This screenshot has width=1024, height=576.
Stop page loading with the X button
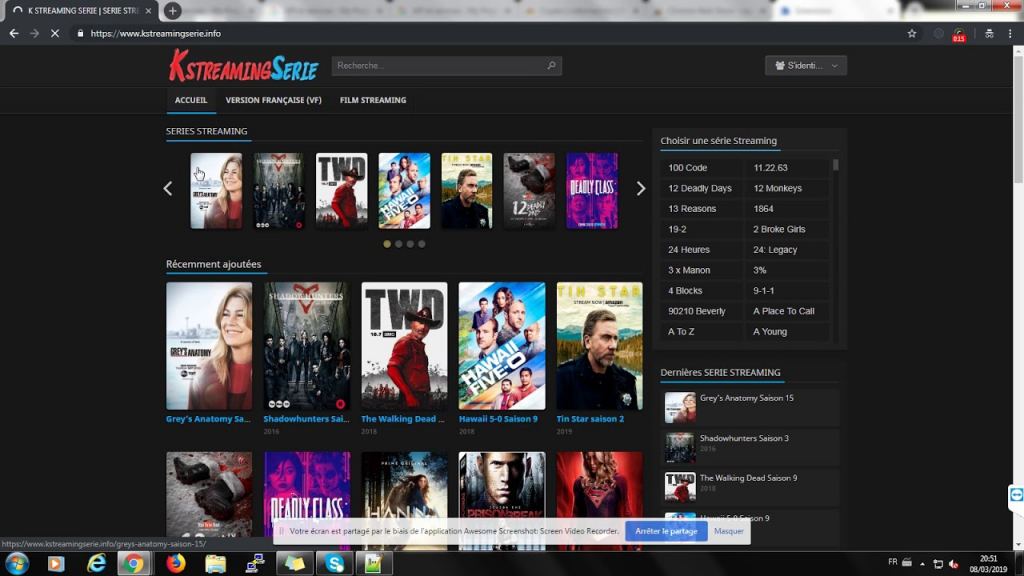pyautogui.click(x=55, y=33)
